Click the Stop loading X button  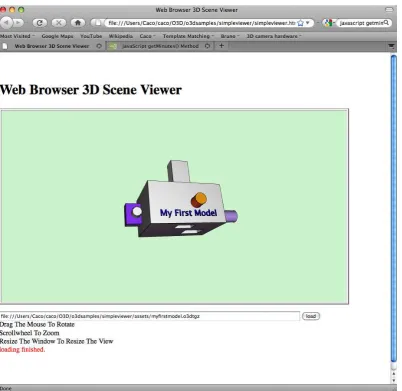tap(59, 23)
